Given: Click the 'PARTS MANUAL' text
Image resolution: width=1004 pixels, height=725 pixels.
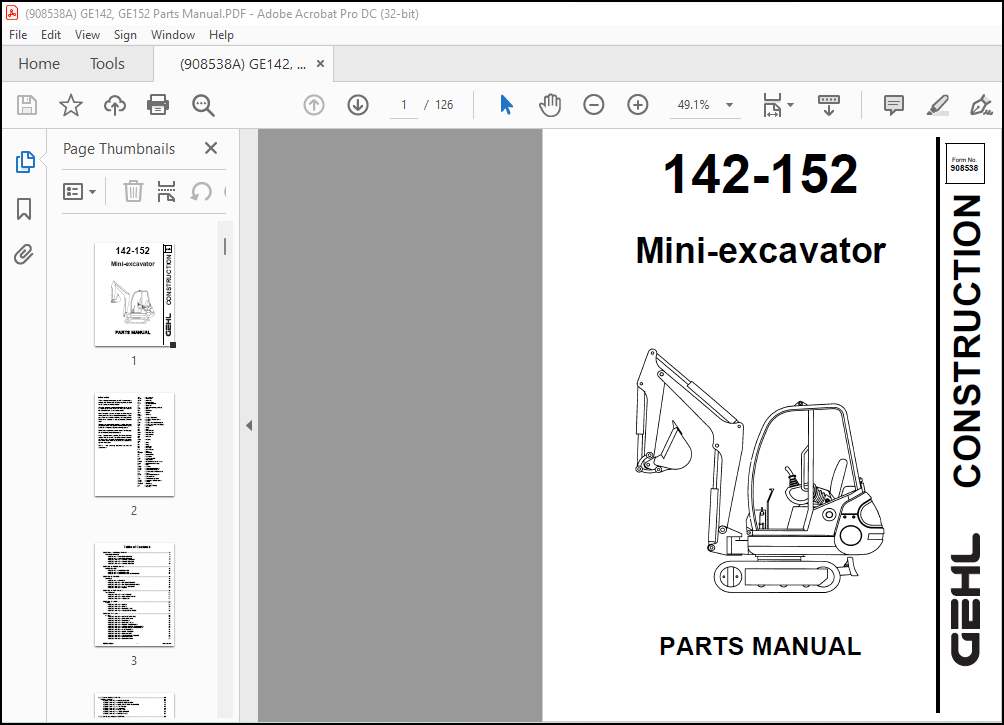Looking at the screenshot, I should tap(760, 646).
